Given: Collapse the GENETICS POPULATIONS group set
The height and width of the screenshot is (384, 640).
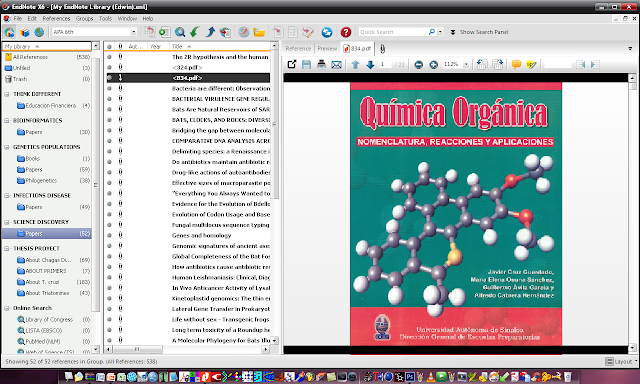Looking at the screenshot, I should [7, 147].
